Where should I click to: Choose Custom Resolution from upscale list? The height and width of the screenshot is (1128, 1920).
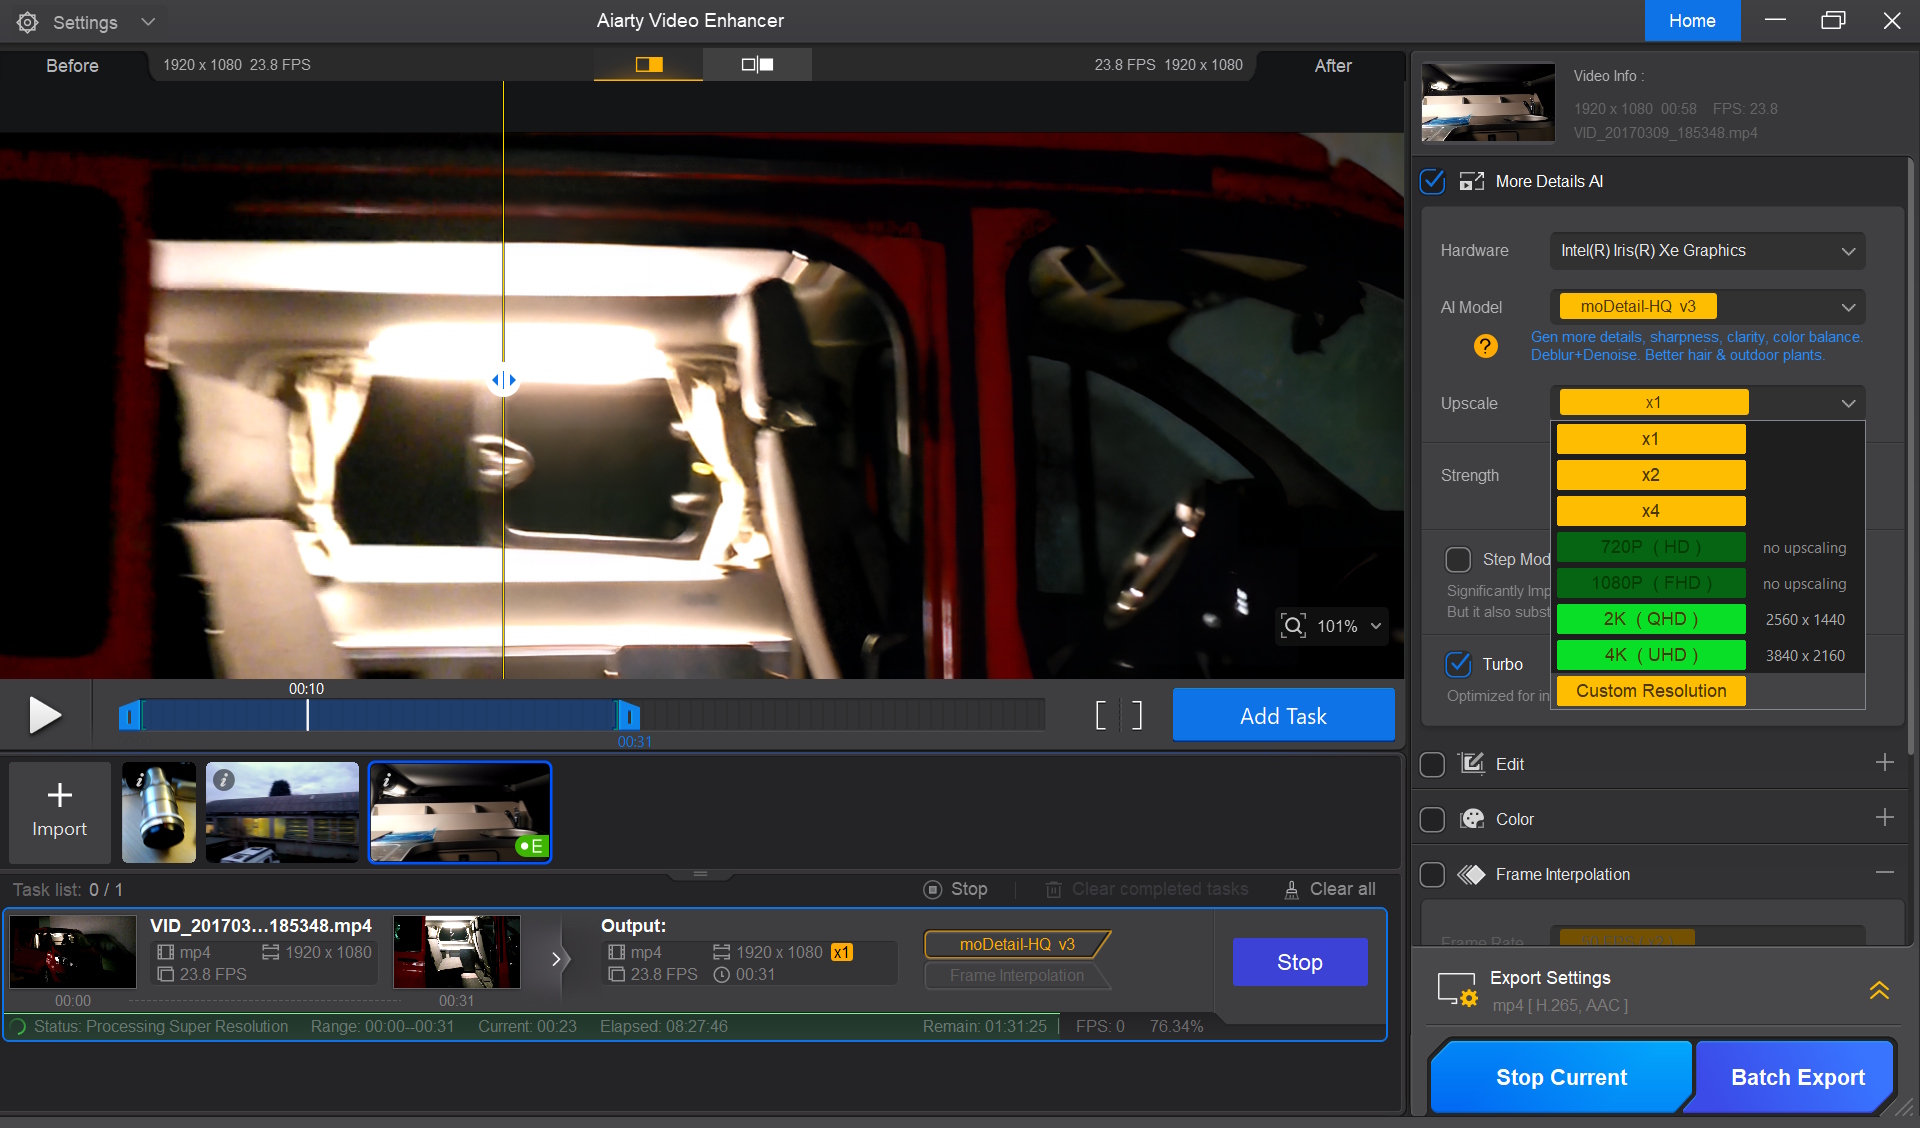[x=1651, y=691]
